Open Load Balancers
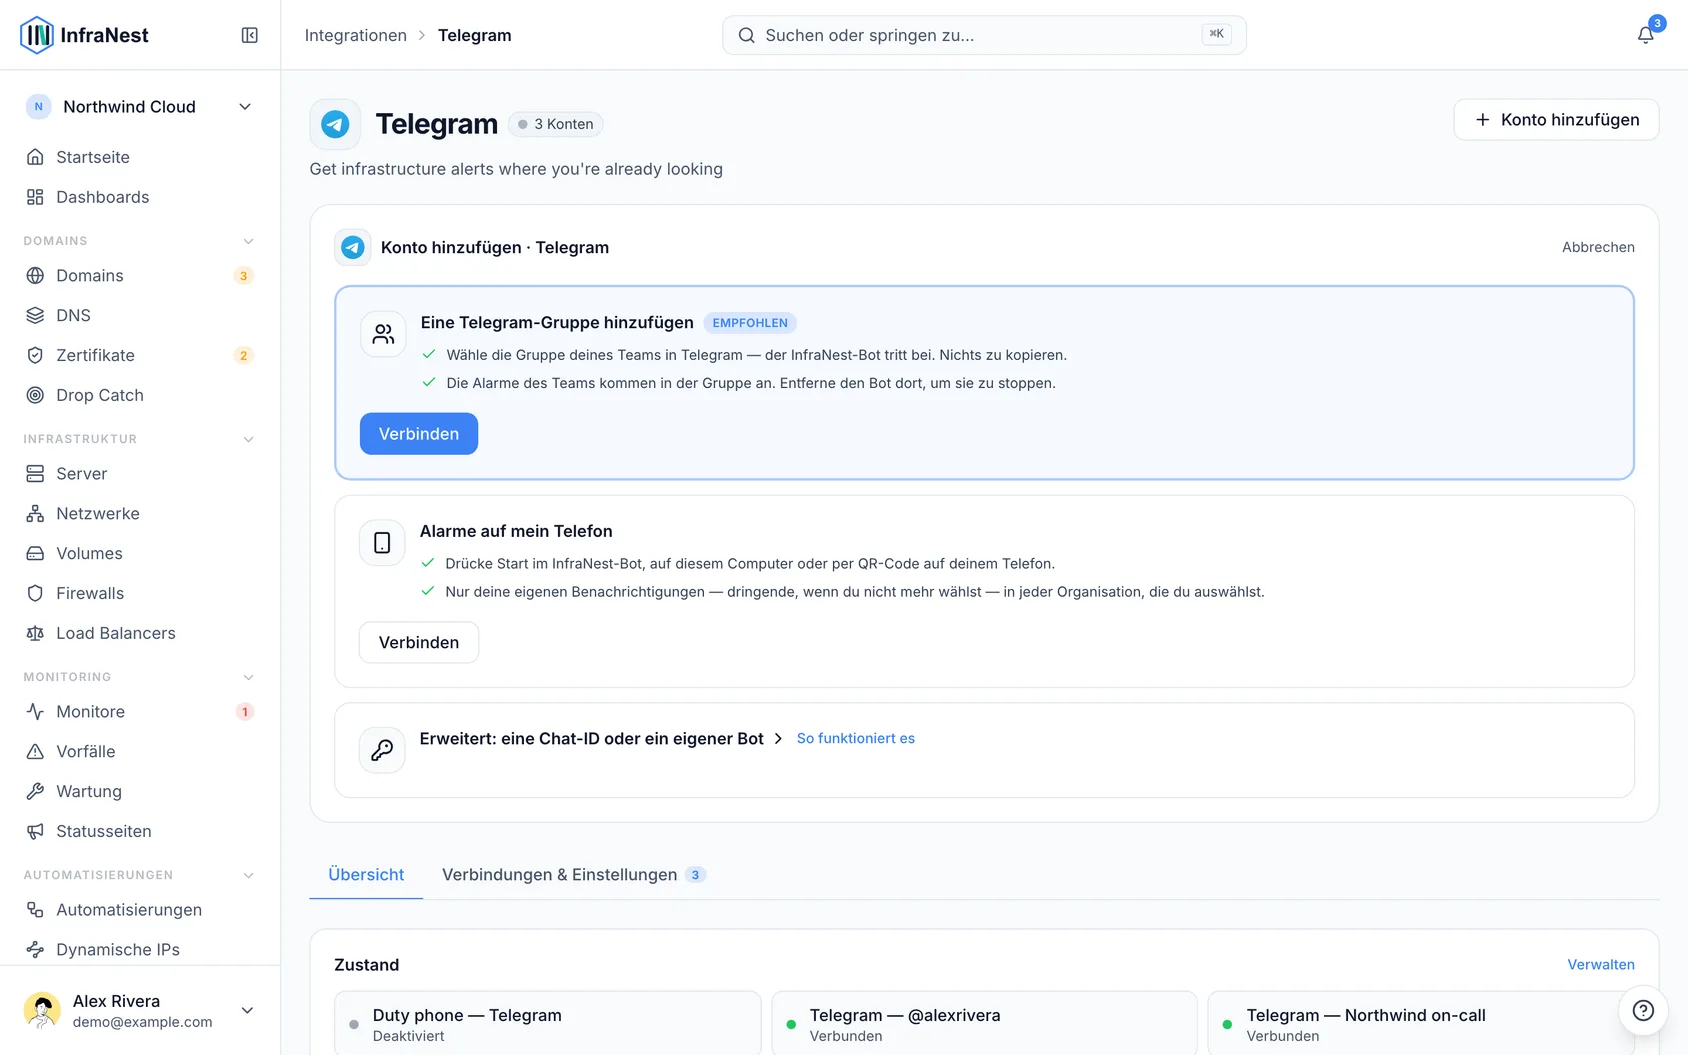 coord(140,633)
